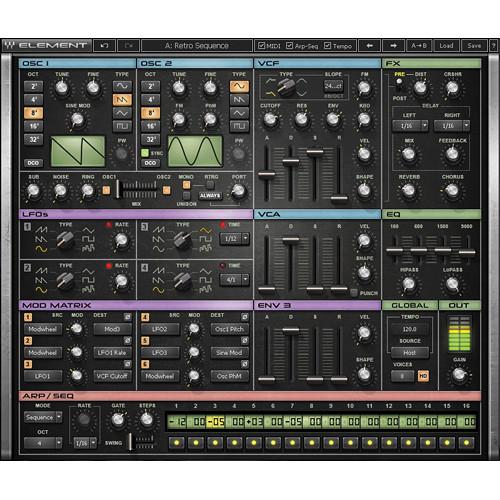
Task: Click the VCF sustain slider handle
Action: (315, 152)
